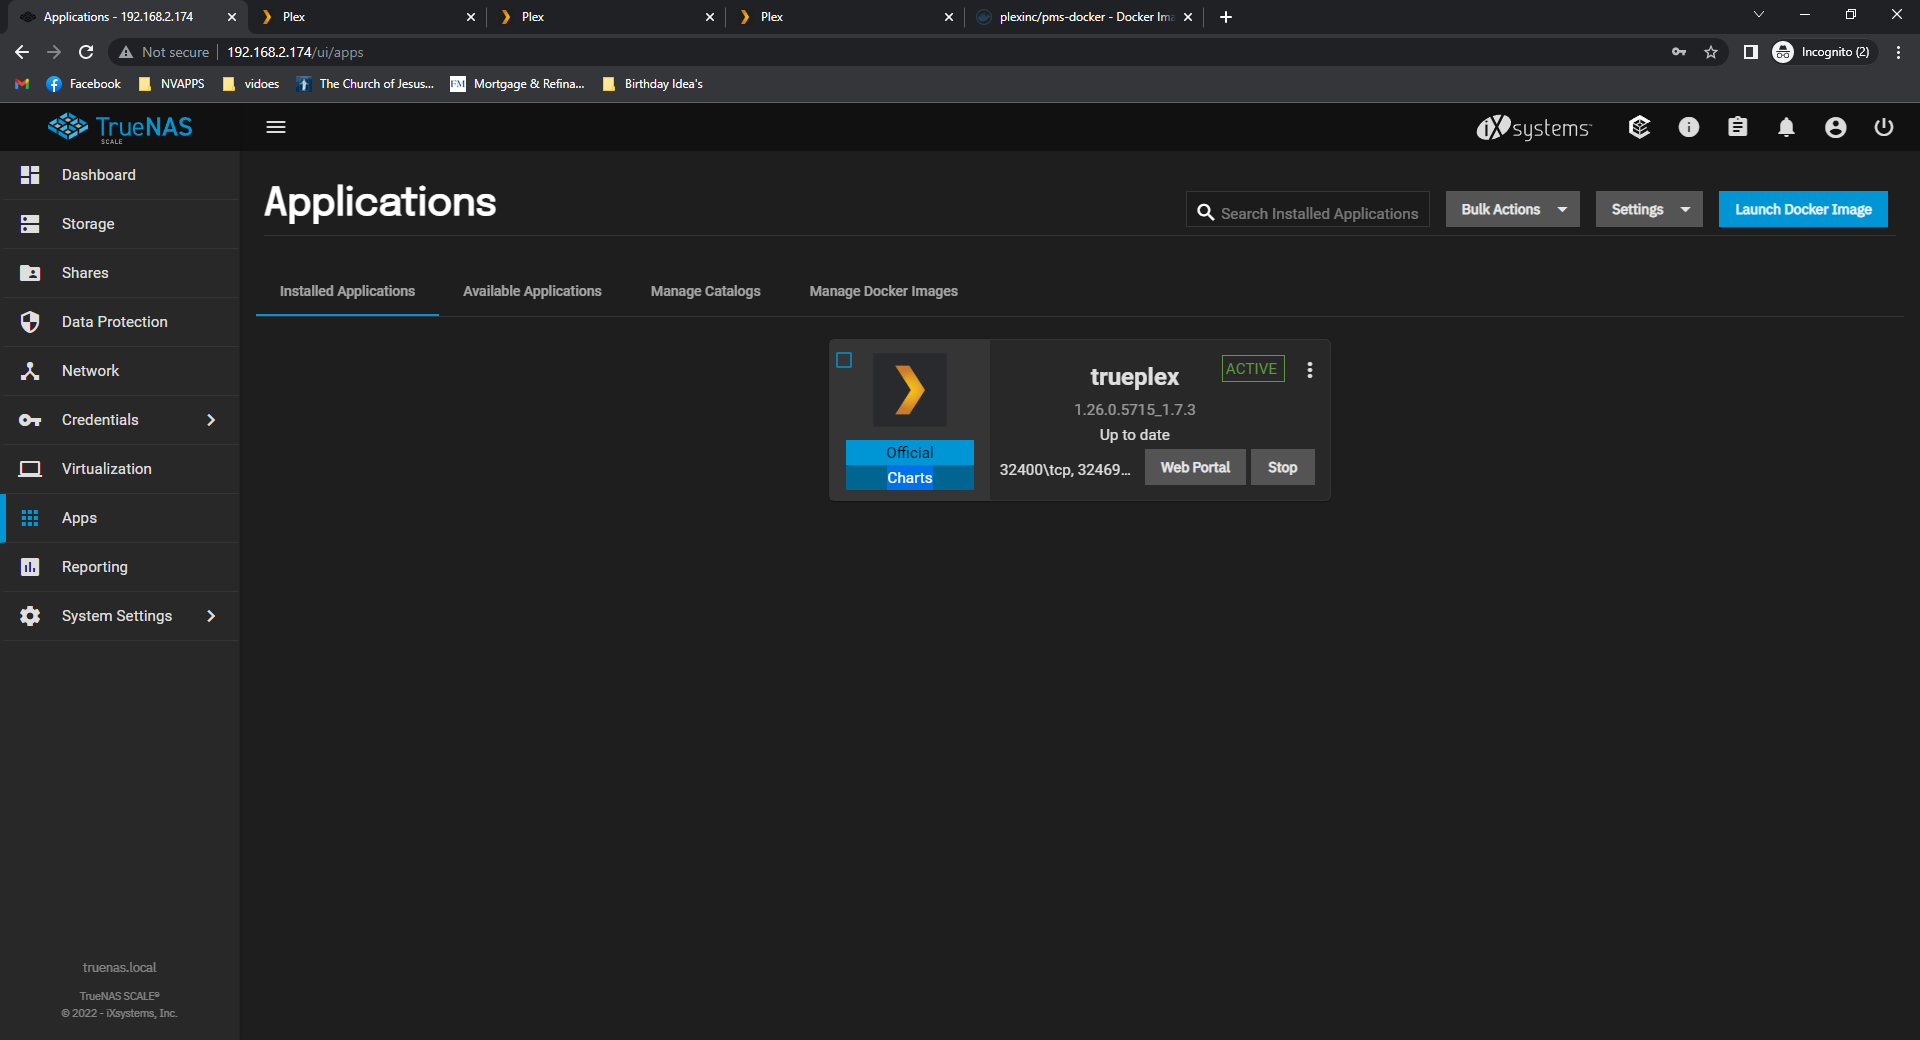
Task: Open Manage Catalogs tab
Action: tap(705, 291)
